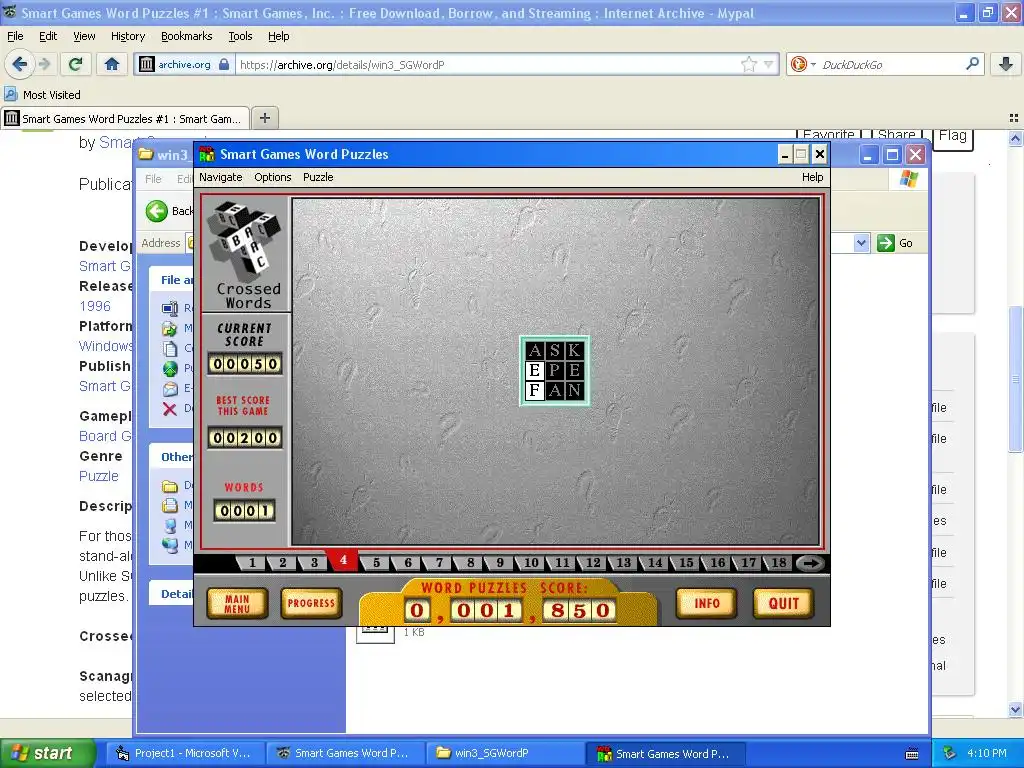Advance puzzle list with right arrow
This screenshot has height=768, width=1024.
click(810, 564)
